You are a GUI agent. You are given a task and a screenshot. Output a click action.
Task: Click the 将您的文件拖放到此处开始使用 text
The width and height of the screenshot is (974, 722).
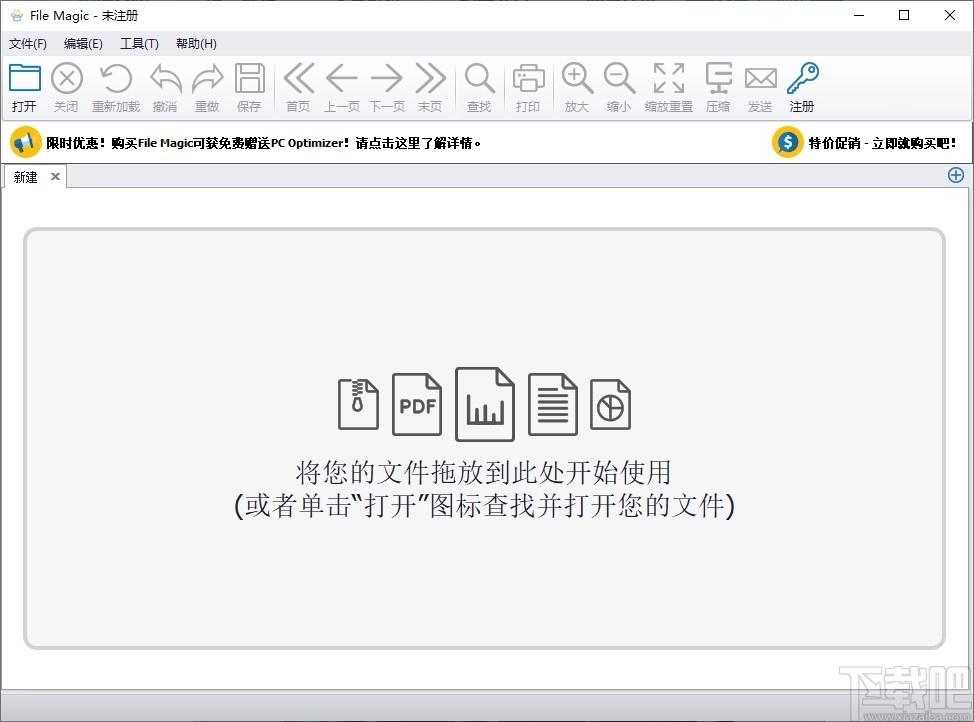(x=484, y=472)
